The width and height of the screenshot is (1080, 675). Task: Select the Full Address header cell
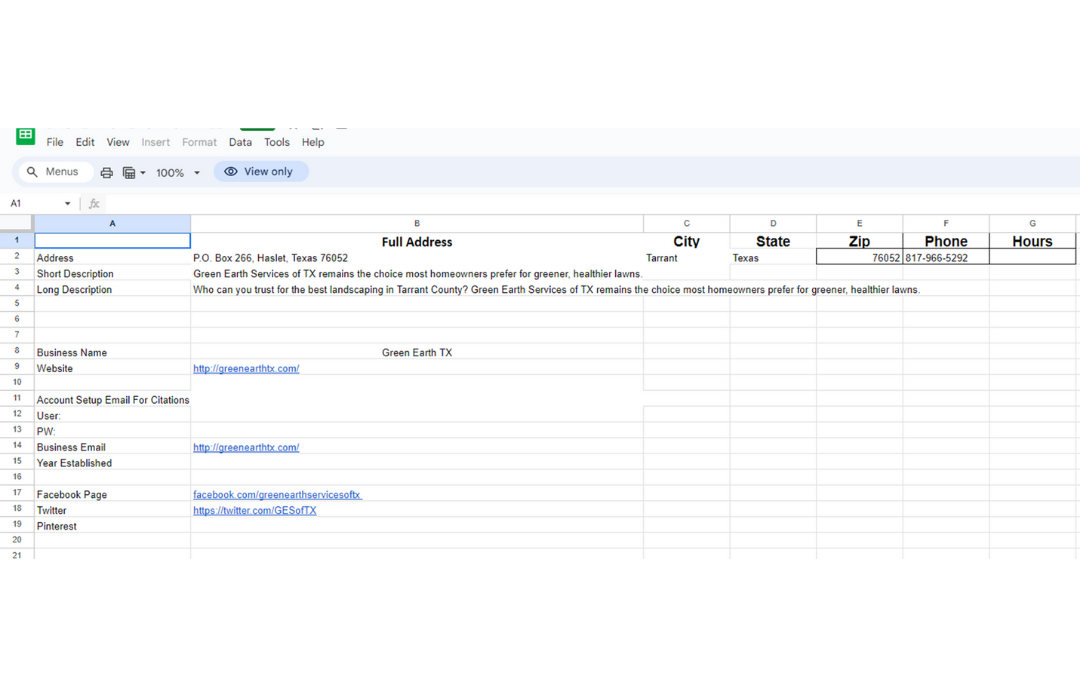click(417, 241)
